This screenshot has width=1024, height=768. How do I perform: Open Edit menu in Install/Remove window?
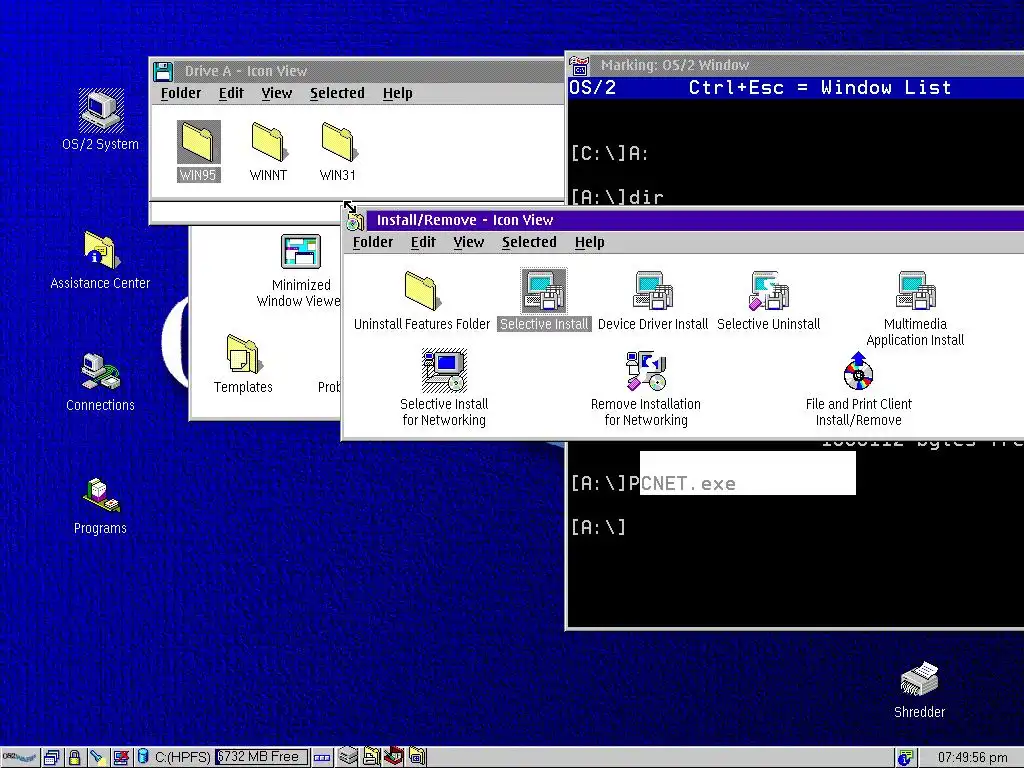point(423,242)
